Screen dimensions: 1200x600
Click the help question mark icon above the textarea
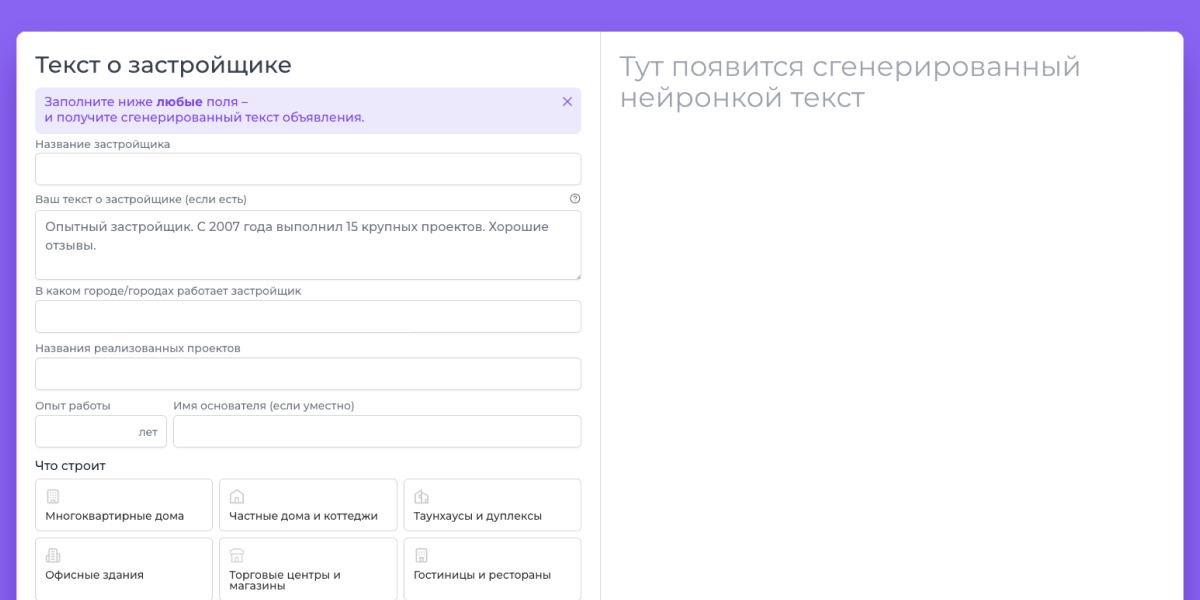pos(575,199)
